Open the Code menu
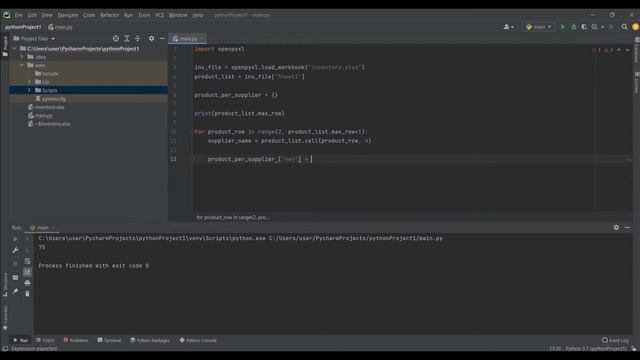The height and width of the screenshot is (360, 640). pos(89,15)
